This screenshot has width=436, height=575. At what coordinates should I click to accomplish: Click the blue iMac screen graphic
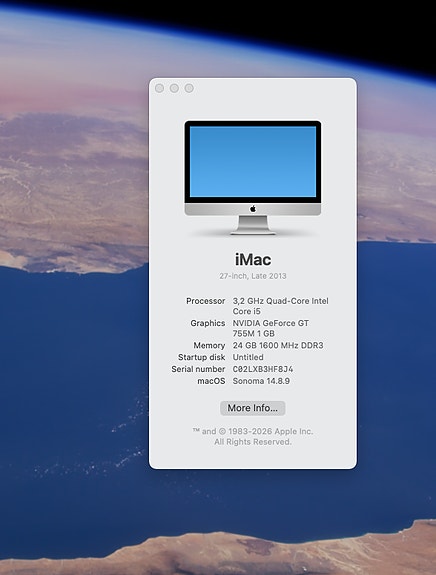(253, 162)
